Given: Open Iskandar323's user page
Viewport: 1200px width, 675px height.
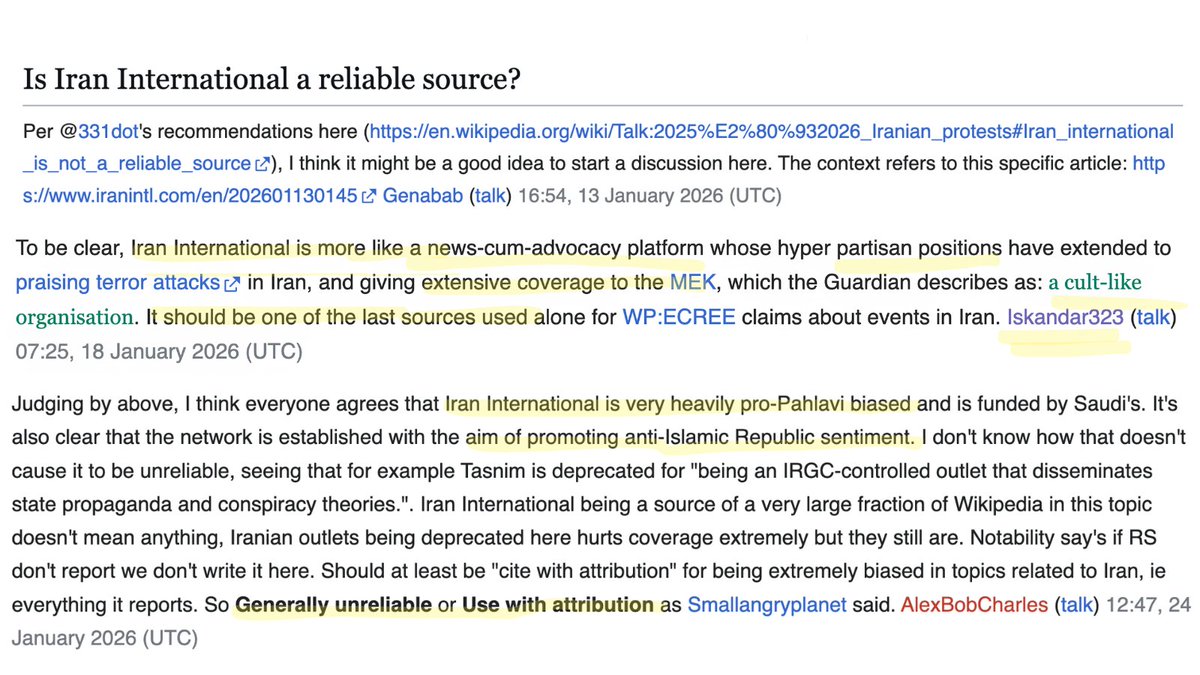Looking at the screenshot, I should [1064, 319].
